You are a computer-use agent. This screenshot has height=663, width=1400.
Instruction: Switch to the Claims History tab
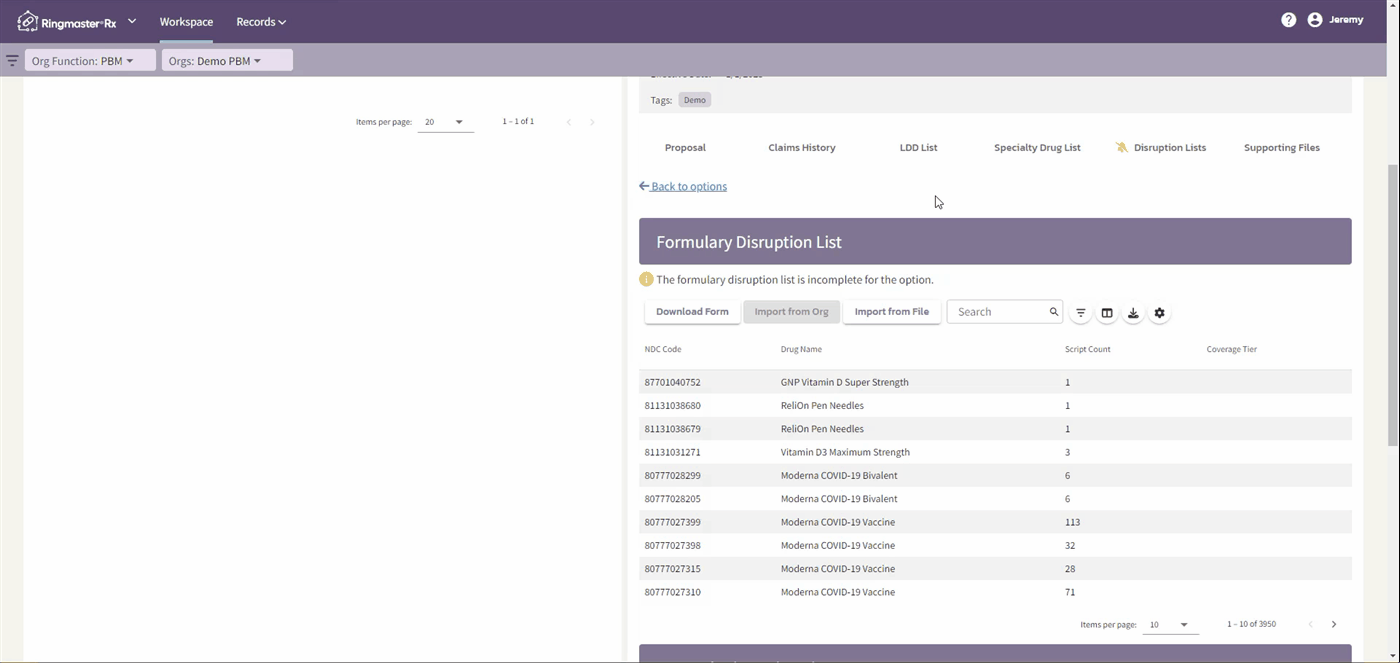pyautogui.click(x=802, y=147)
